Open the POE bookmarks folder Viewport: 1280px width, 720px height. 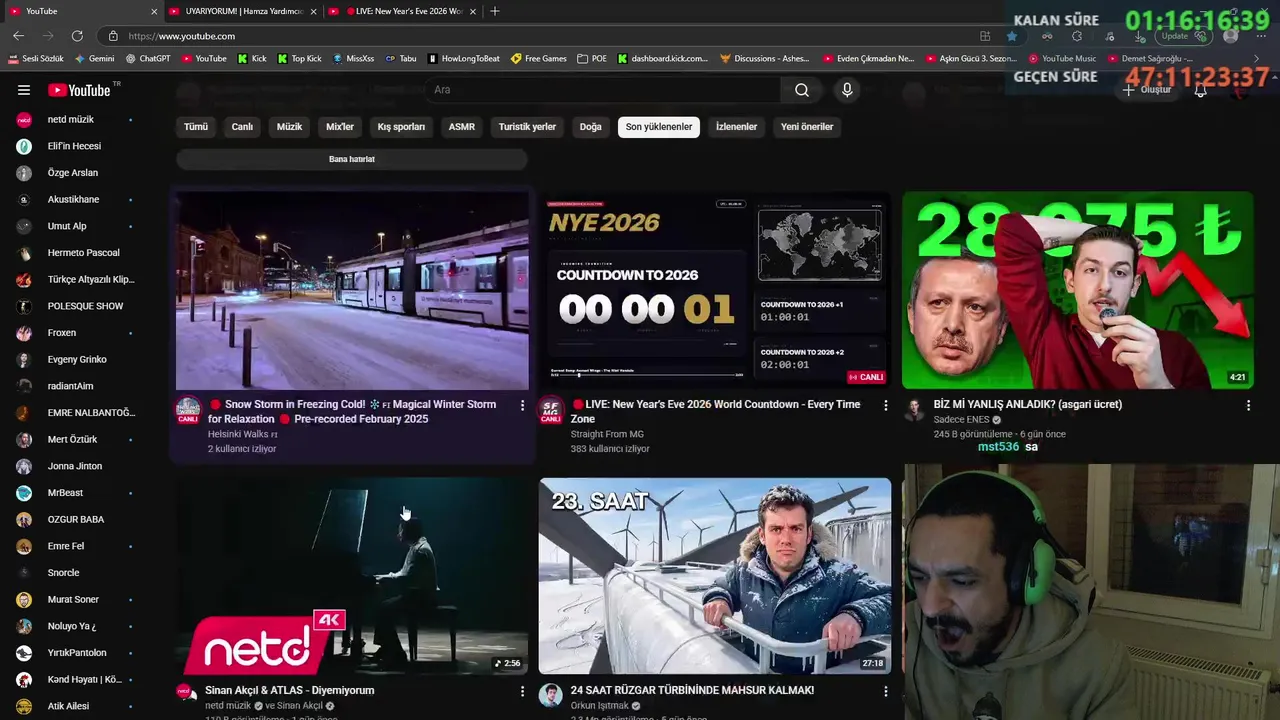[x=592, y=58]
